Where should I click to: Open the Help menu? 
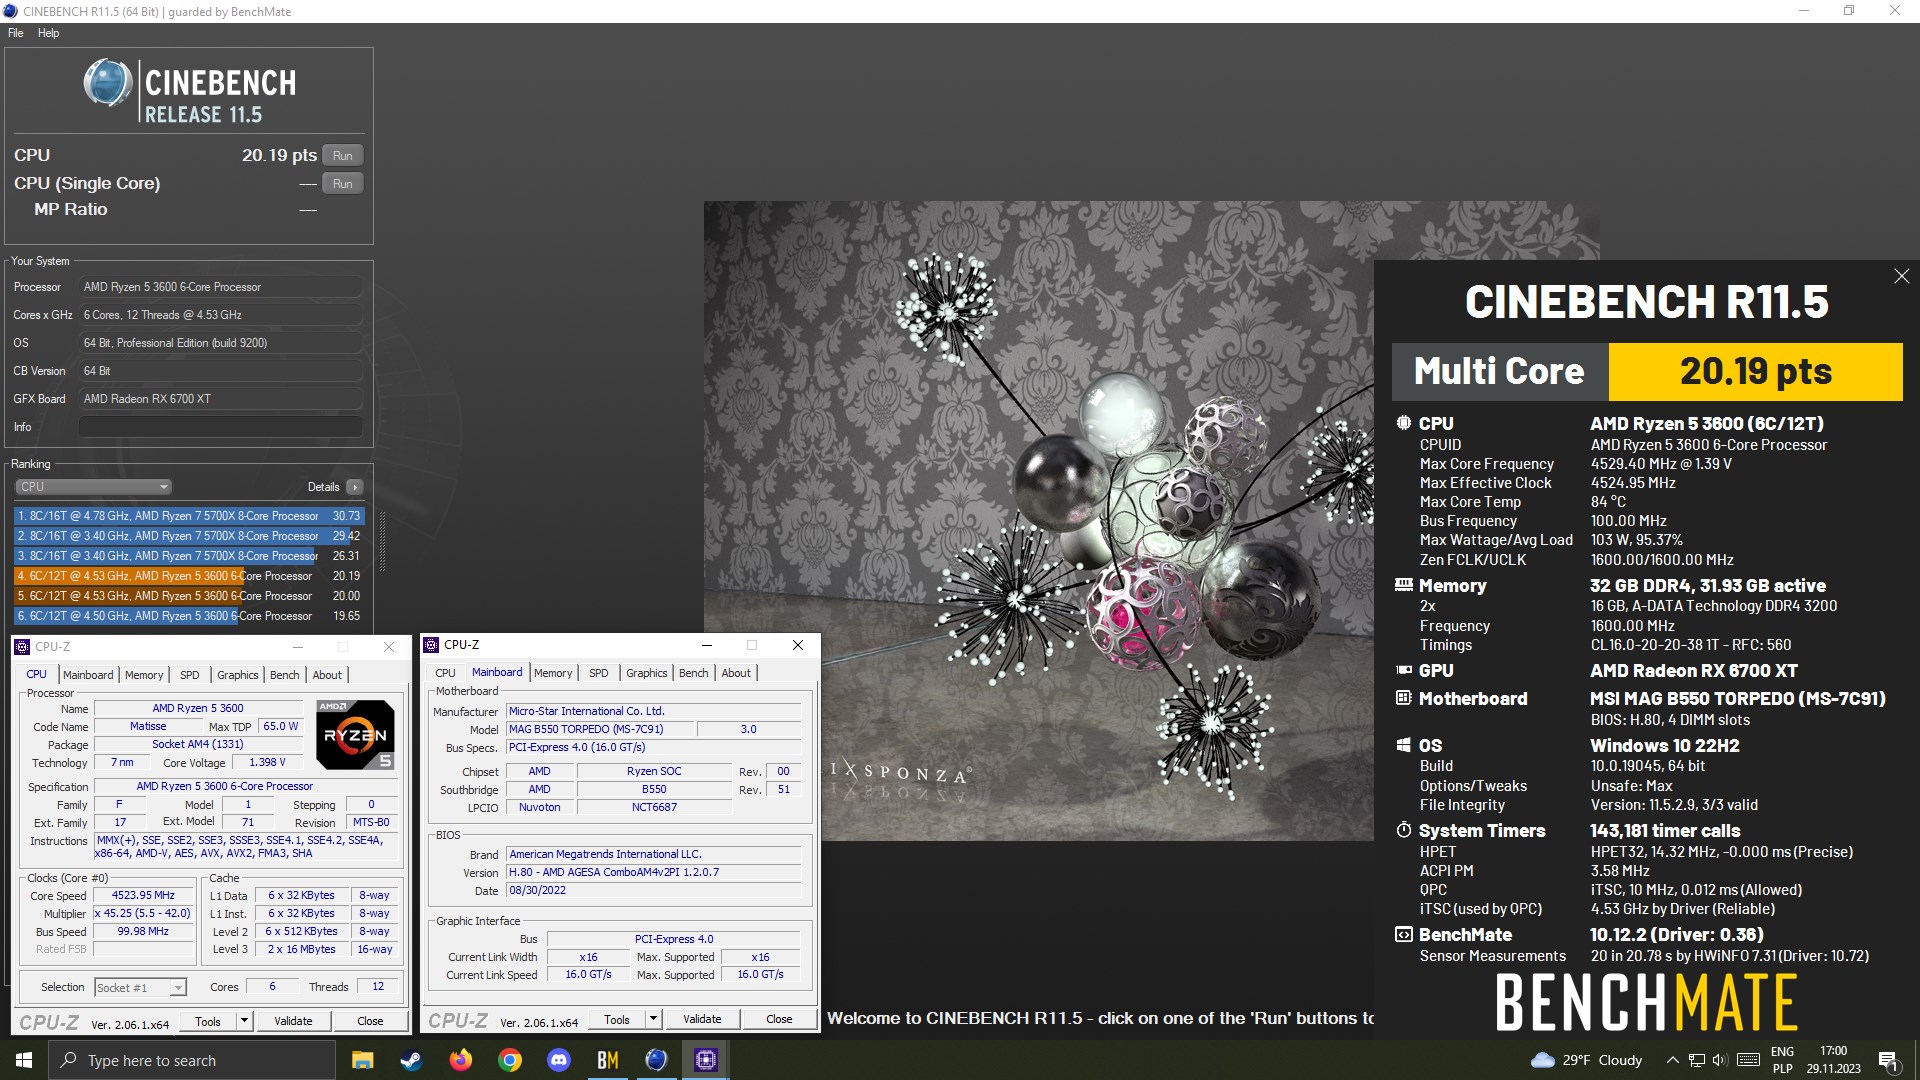(x=48, y=33)
